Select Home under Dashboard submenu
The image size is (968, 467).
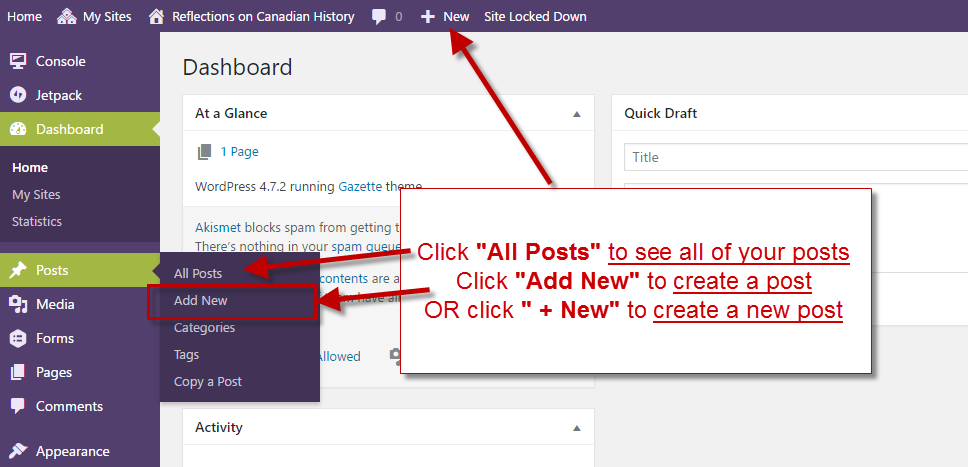tap(30, 167)
